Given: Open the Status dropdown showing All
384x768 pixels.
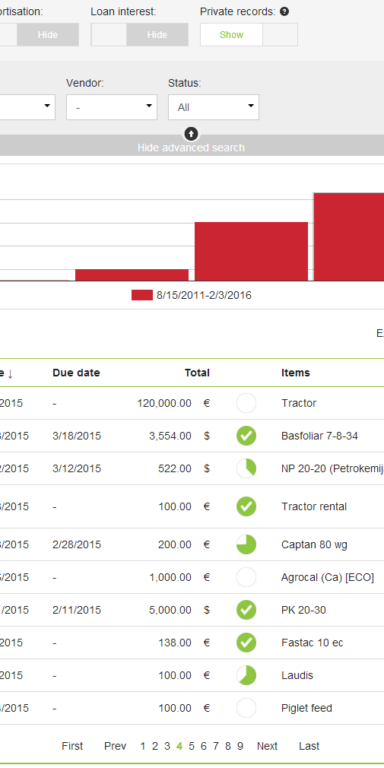Looking at the screenshot, I should 214,107.
